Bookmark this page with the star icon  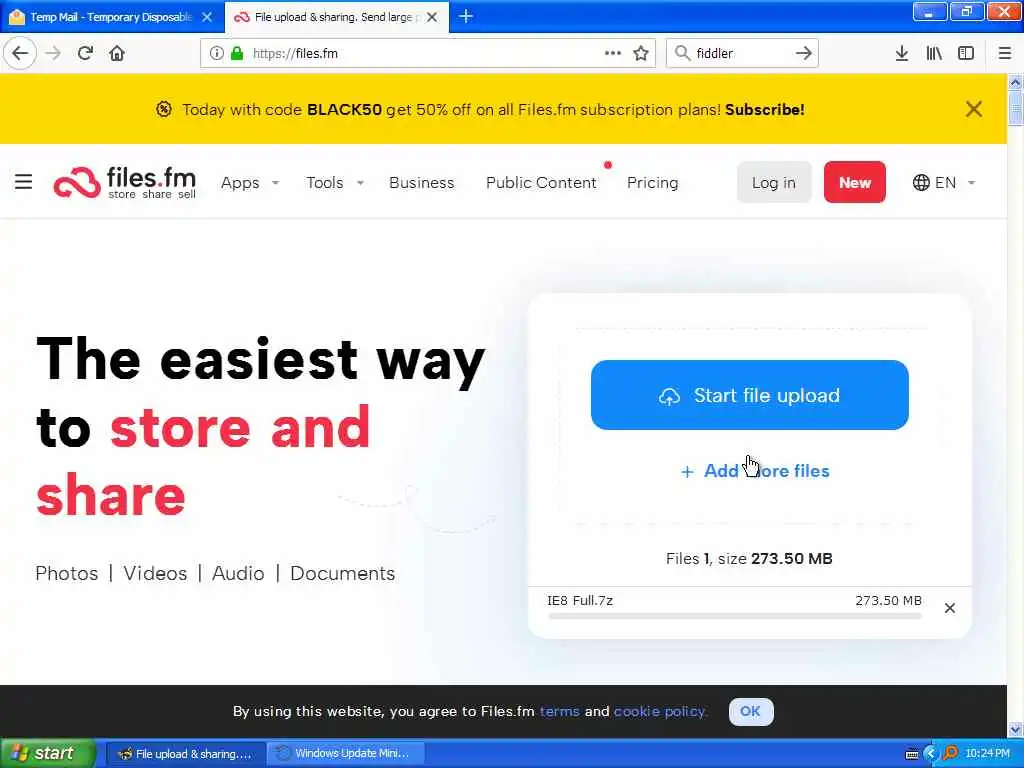pyautogui.click(x=641, y=53)
